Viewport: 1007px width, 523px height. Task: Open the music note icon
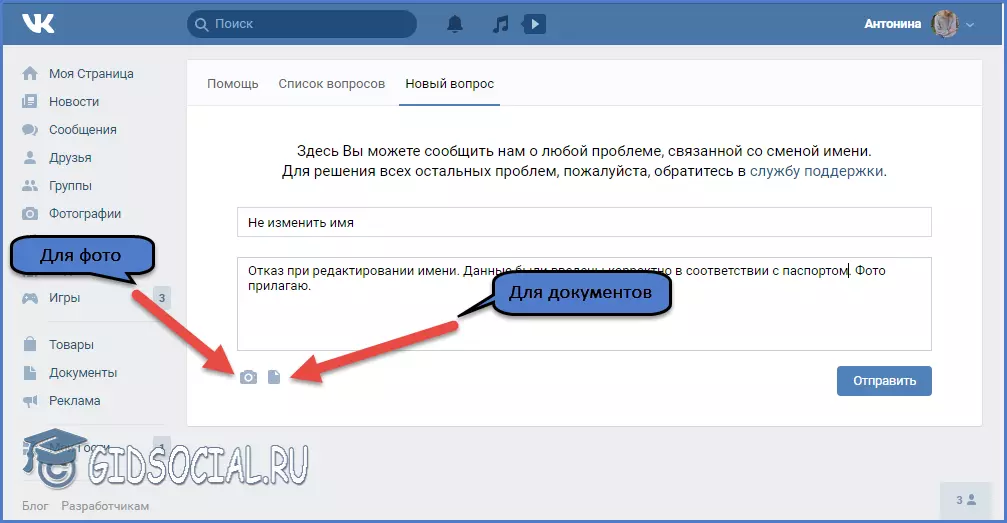click(x=501, y=24)
